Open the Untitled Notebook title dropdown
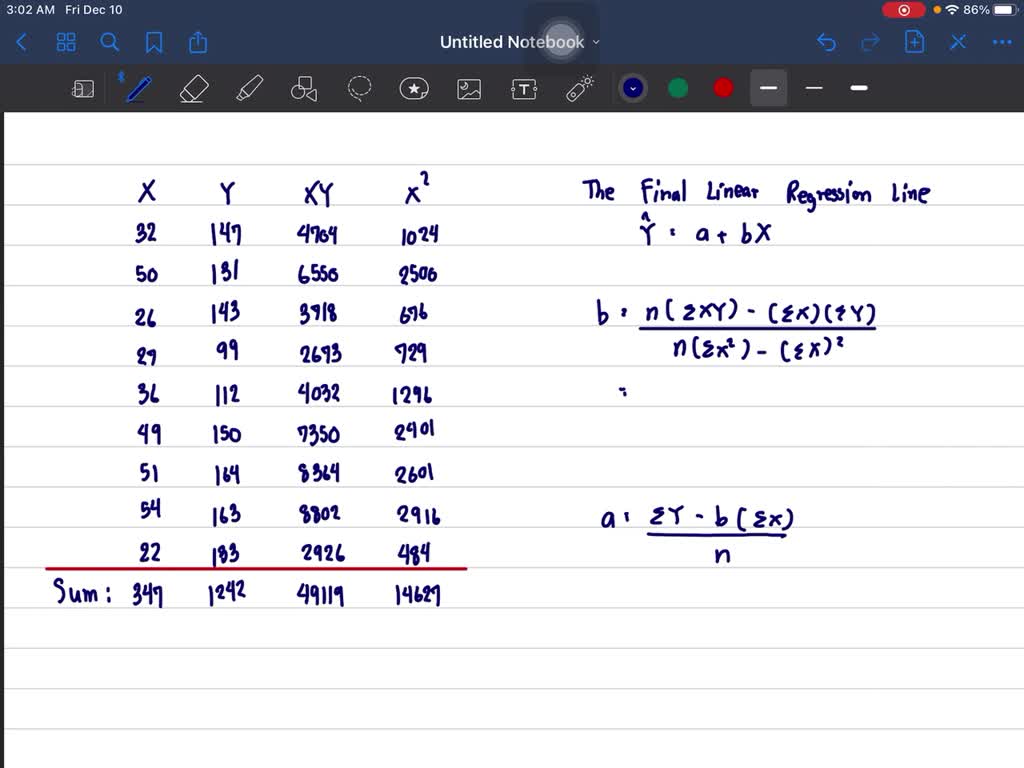 tap(595, 42)
